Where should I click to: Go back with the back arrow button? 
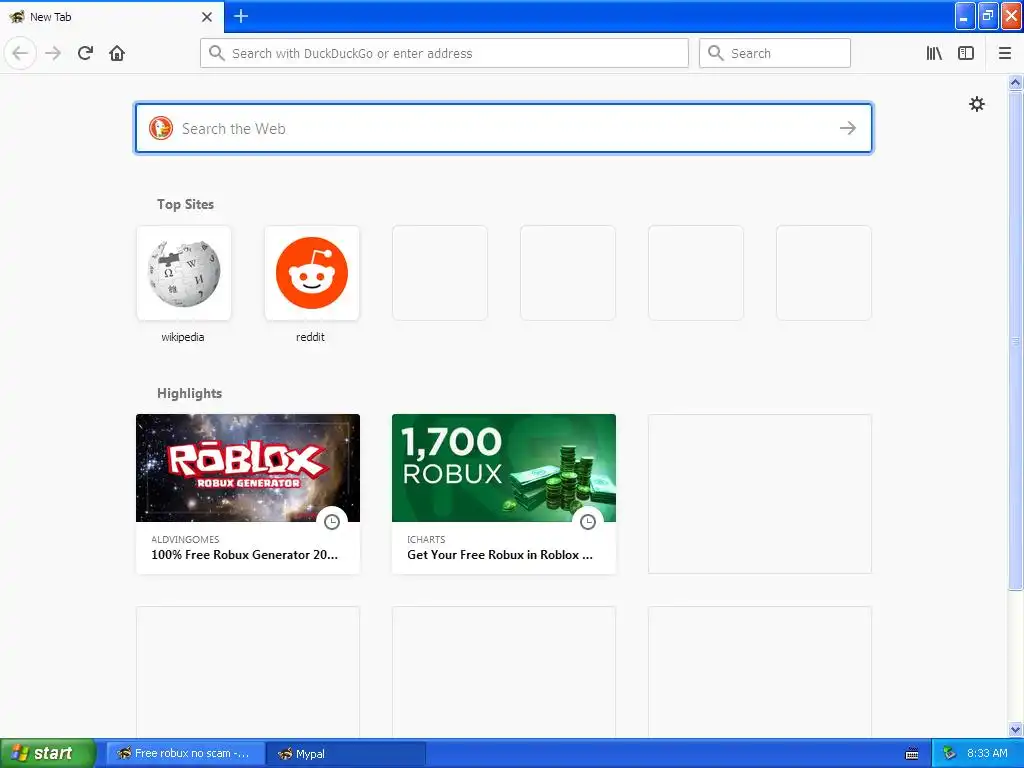[20, 53]
